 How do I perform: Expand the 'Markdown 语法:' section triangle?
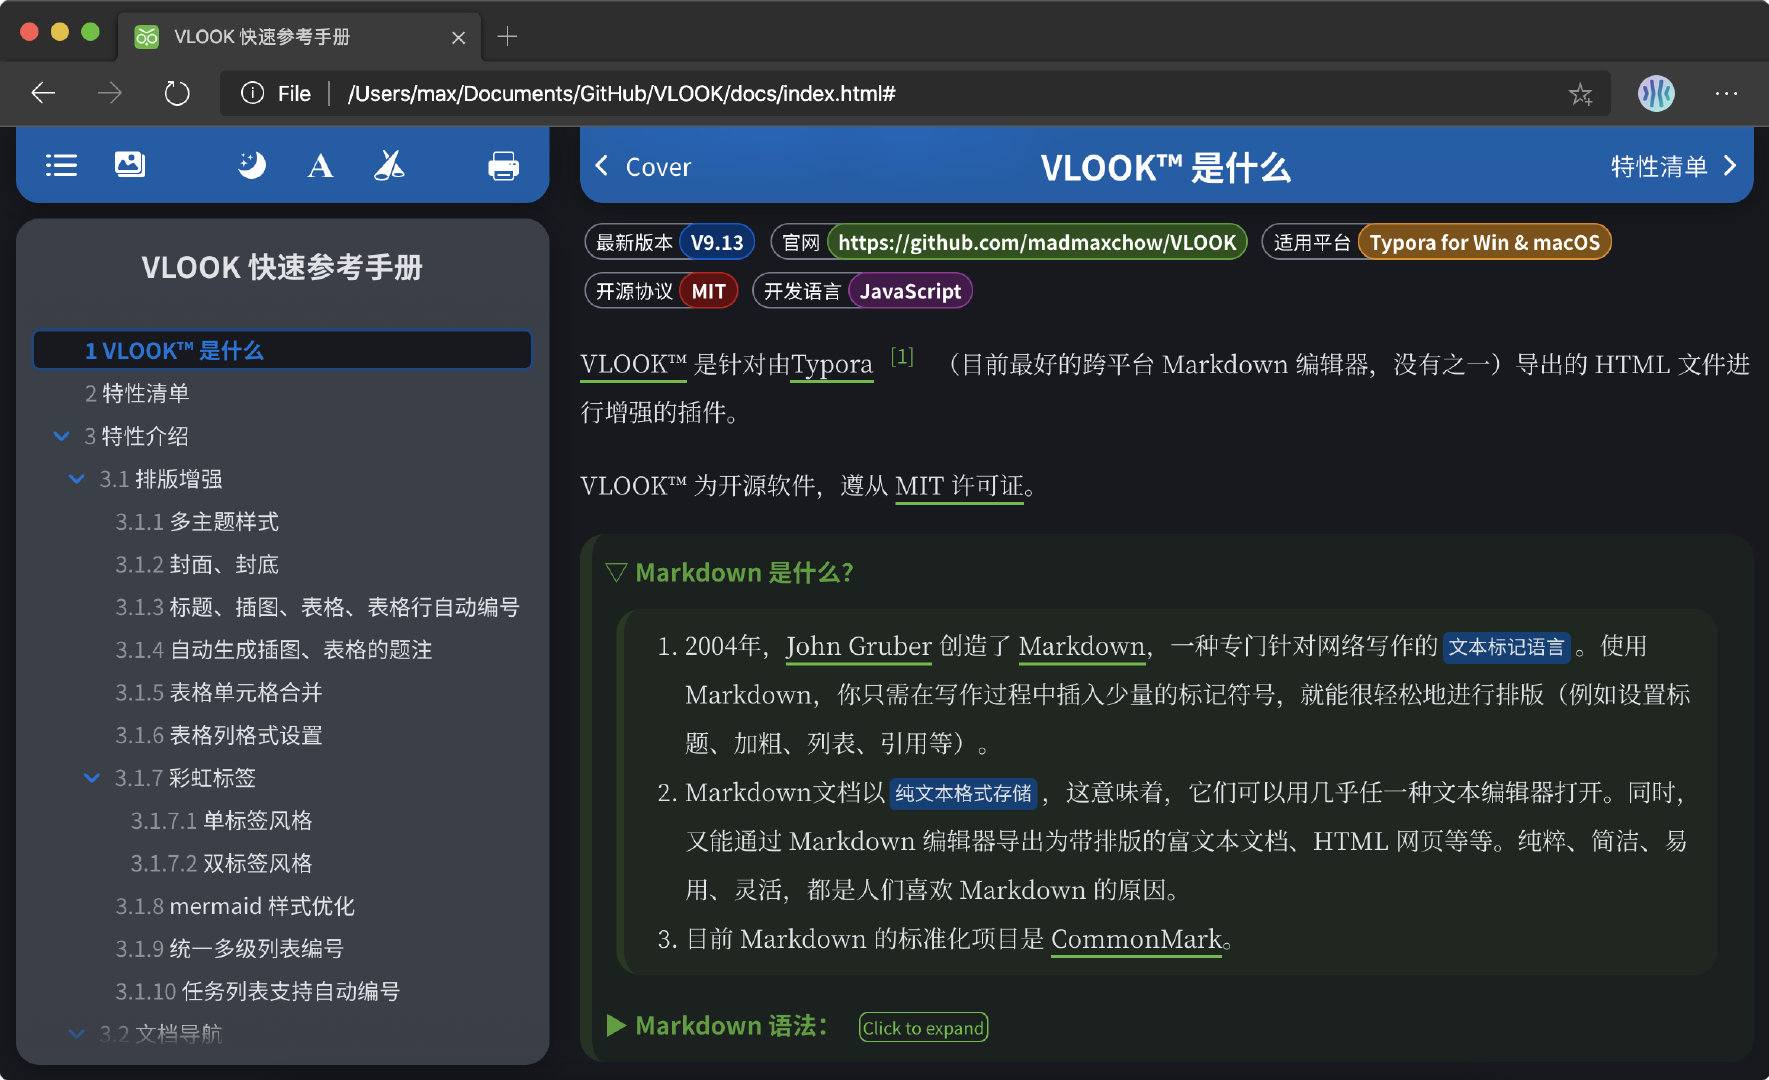pyautogui.click(x=616, y=1025)
